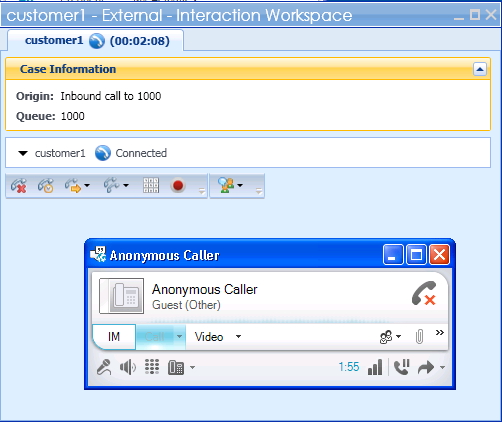Toggle the speaker volume icon

[x=128, y=367]
